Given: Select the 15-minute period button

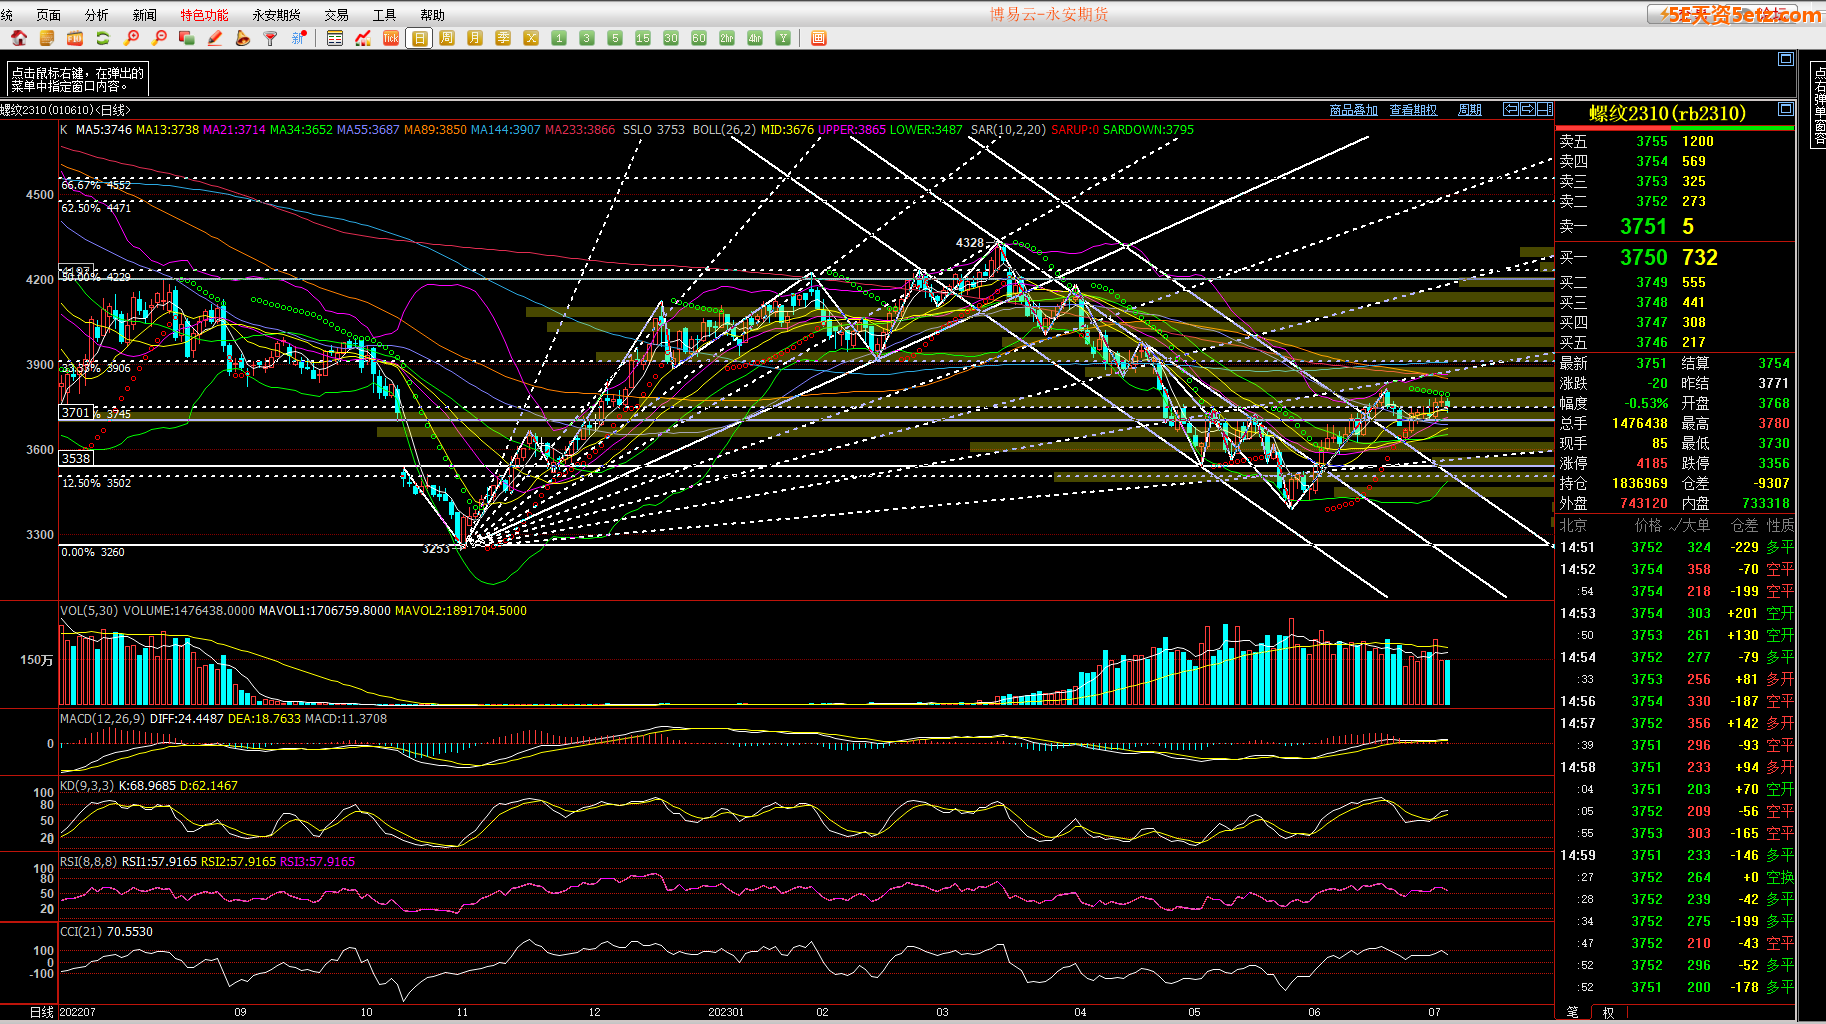Looking at the screenshot, I should 643,38.
